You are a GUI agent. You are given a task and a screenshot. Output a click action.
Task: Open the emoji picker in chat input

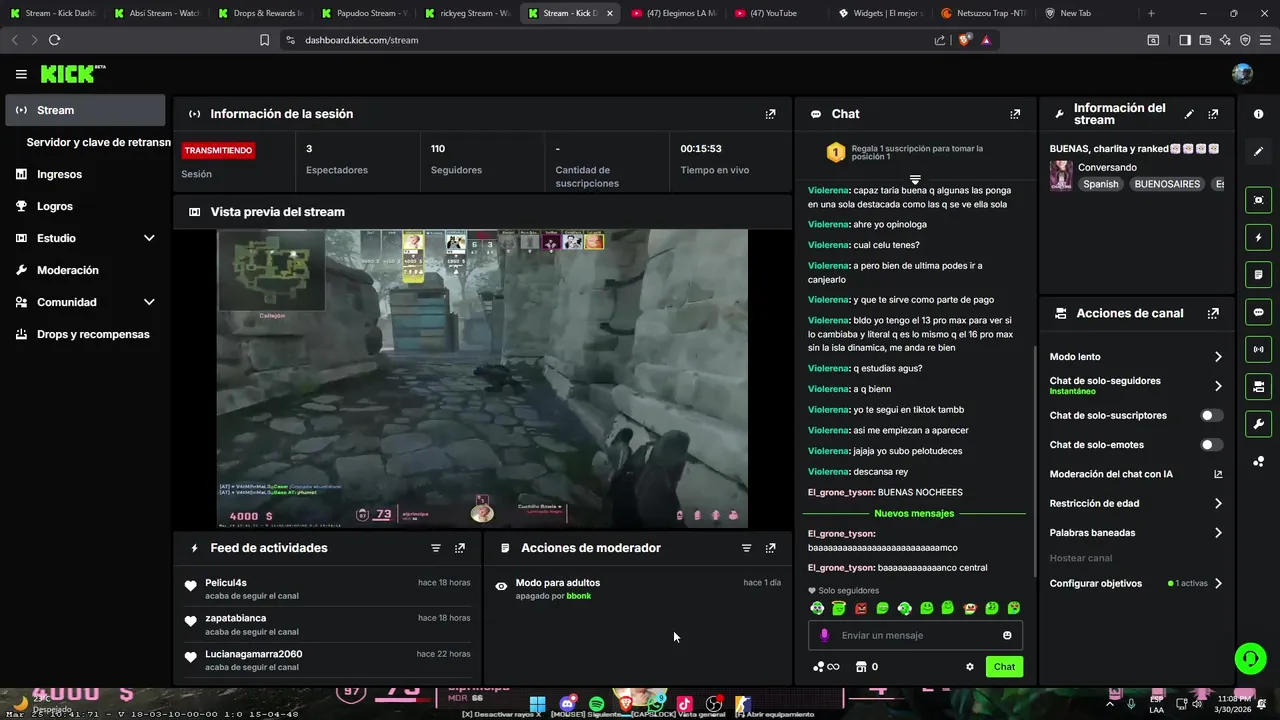click(x=1007, y=635)
